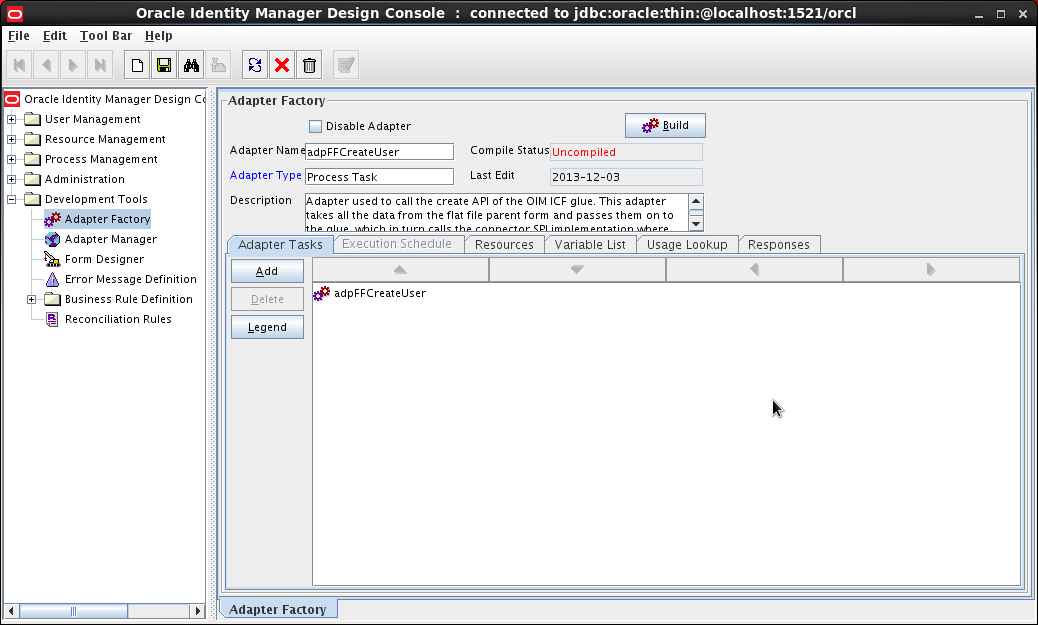Screen dimensions: 1038x625
Task: Click the Adapter Name input field
Action: coord(379,152)
